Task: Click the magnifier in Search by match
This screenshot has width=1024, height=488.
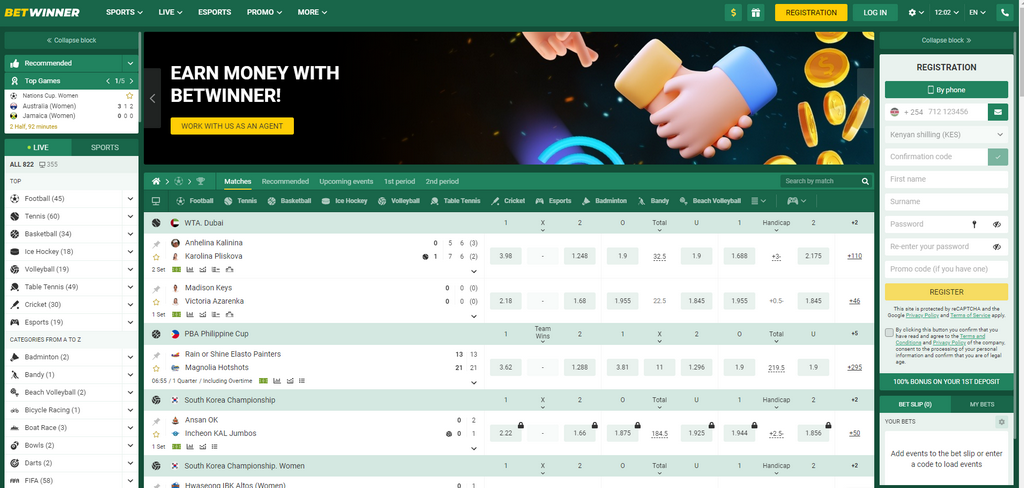Action: (865, 181)
